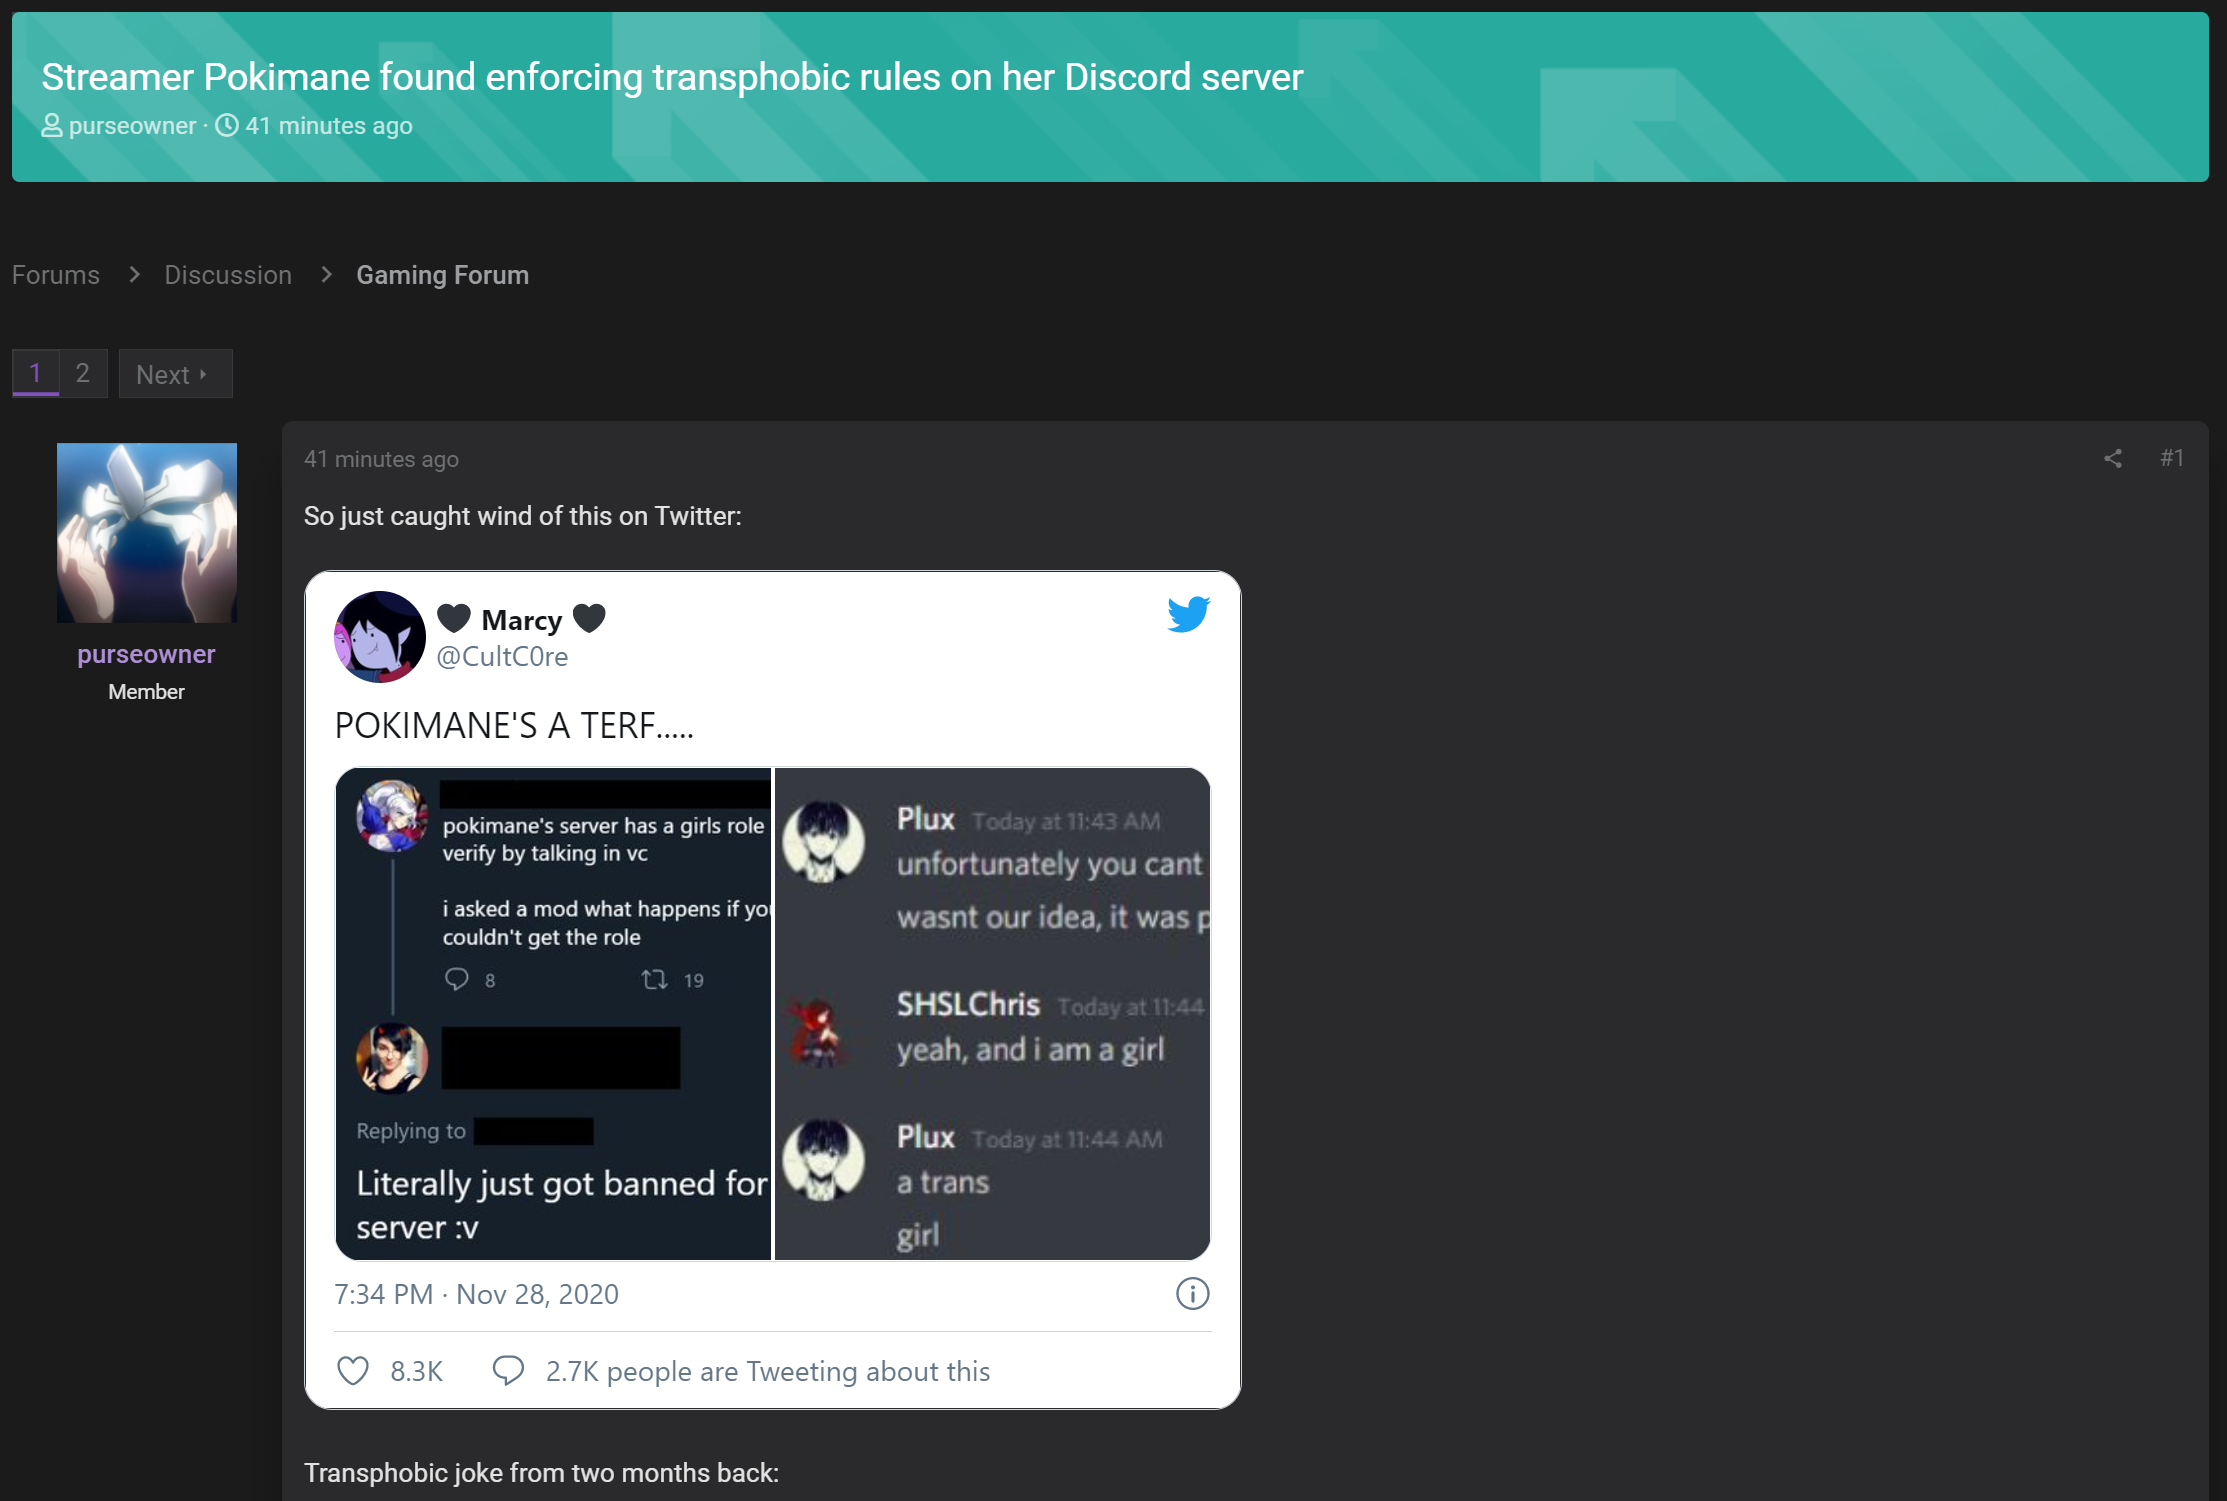
Task: Click Marcy's tweet profile avatar
Action: (x=380, y=636)
